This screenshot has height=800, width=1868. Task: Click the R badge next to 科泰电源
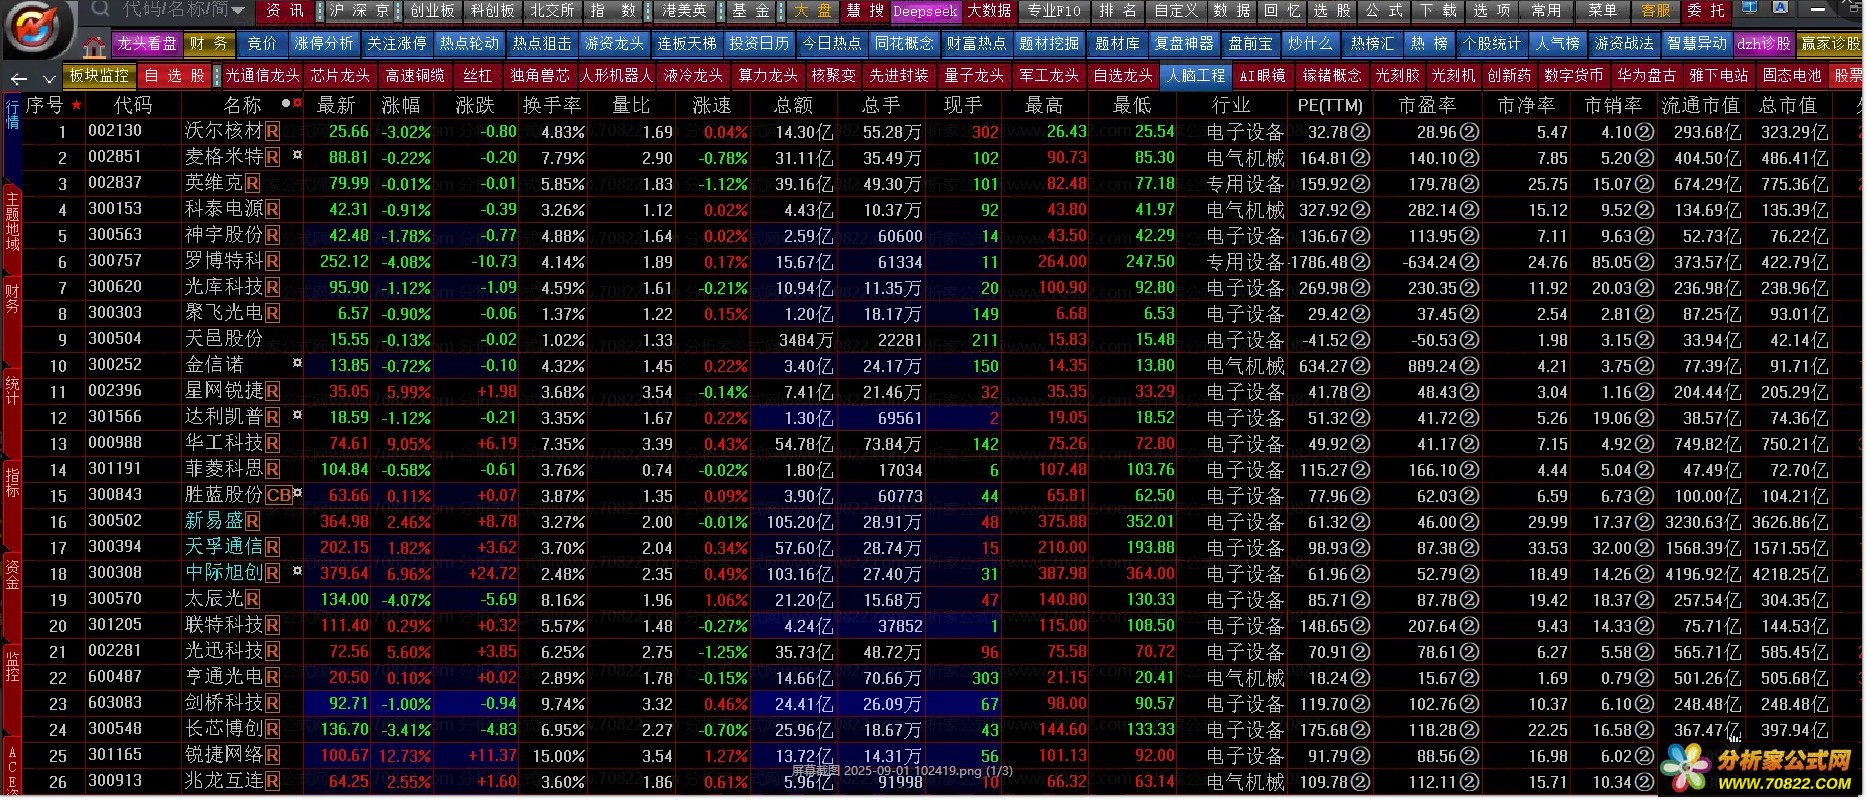[x=272, y=209]
